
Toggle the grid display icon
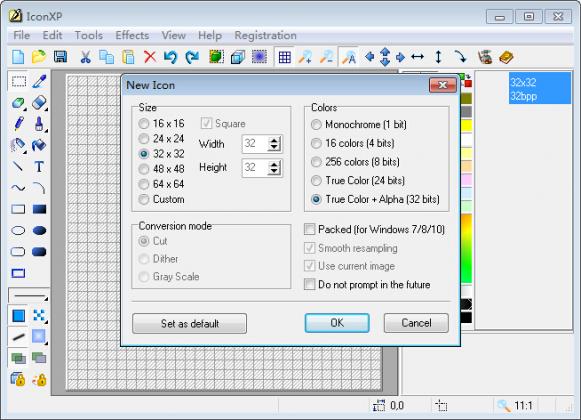[x=285, y=57]
